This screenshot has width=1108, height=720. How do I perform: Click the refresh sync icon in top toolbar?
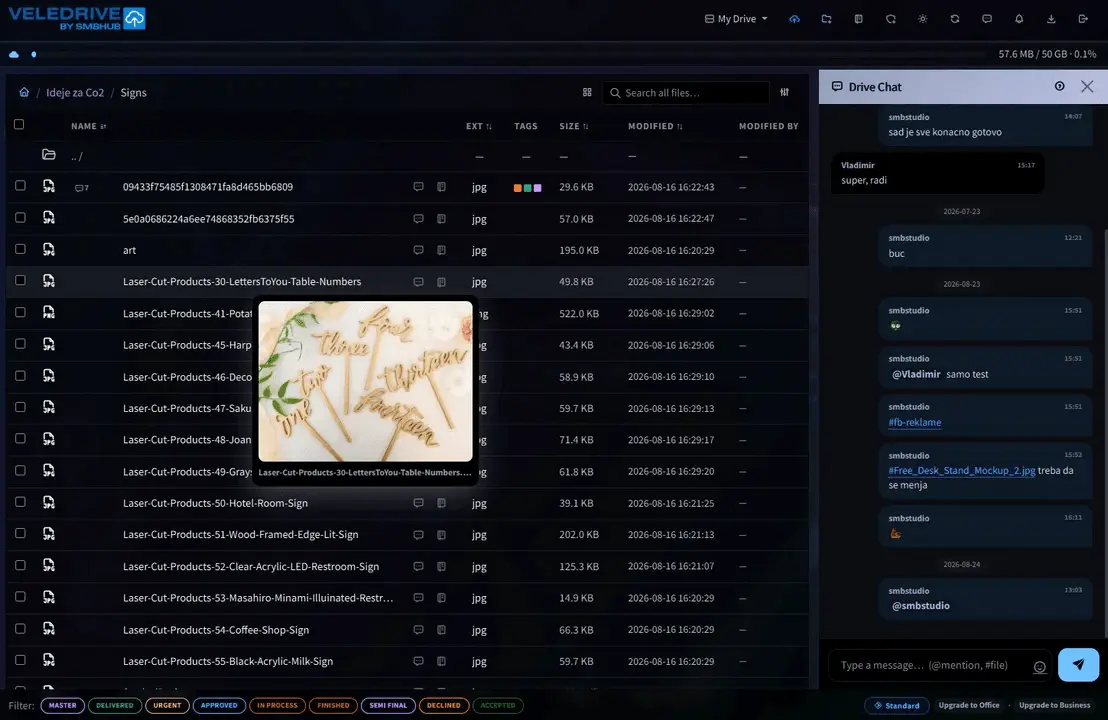tap(955, 19)
